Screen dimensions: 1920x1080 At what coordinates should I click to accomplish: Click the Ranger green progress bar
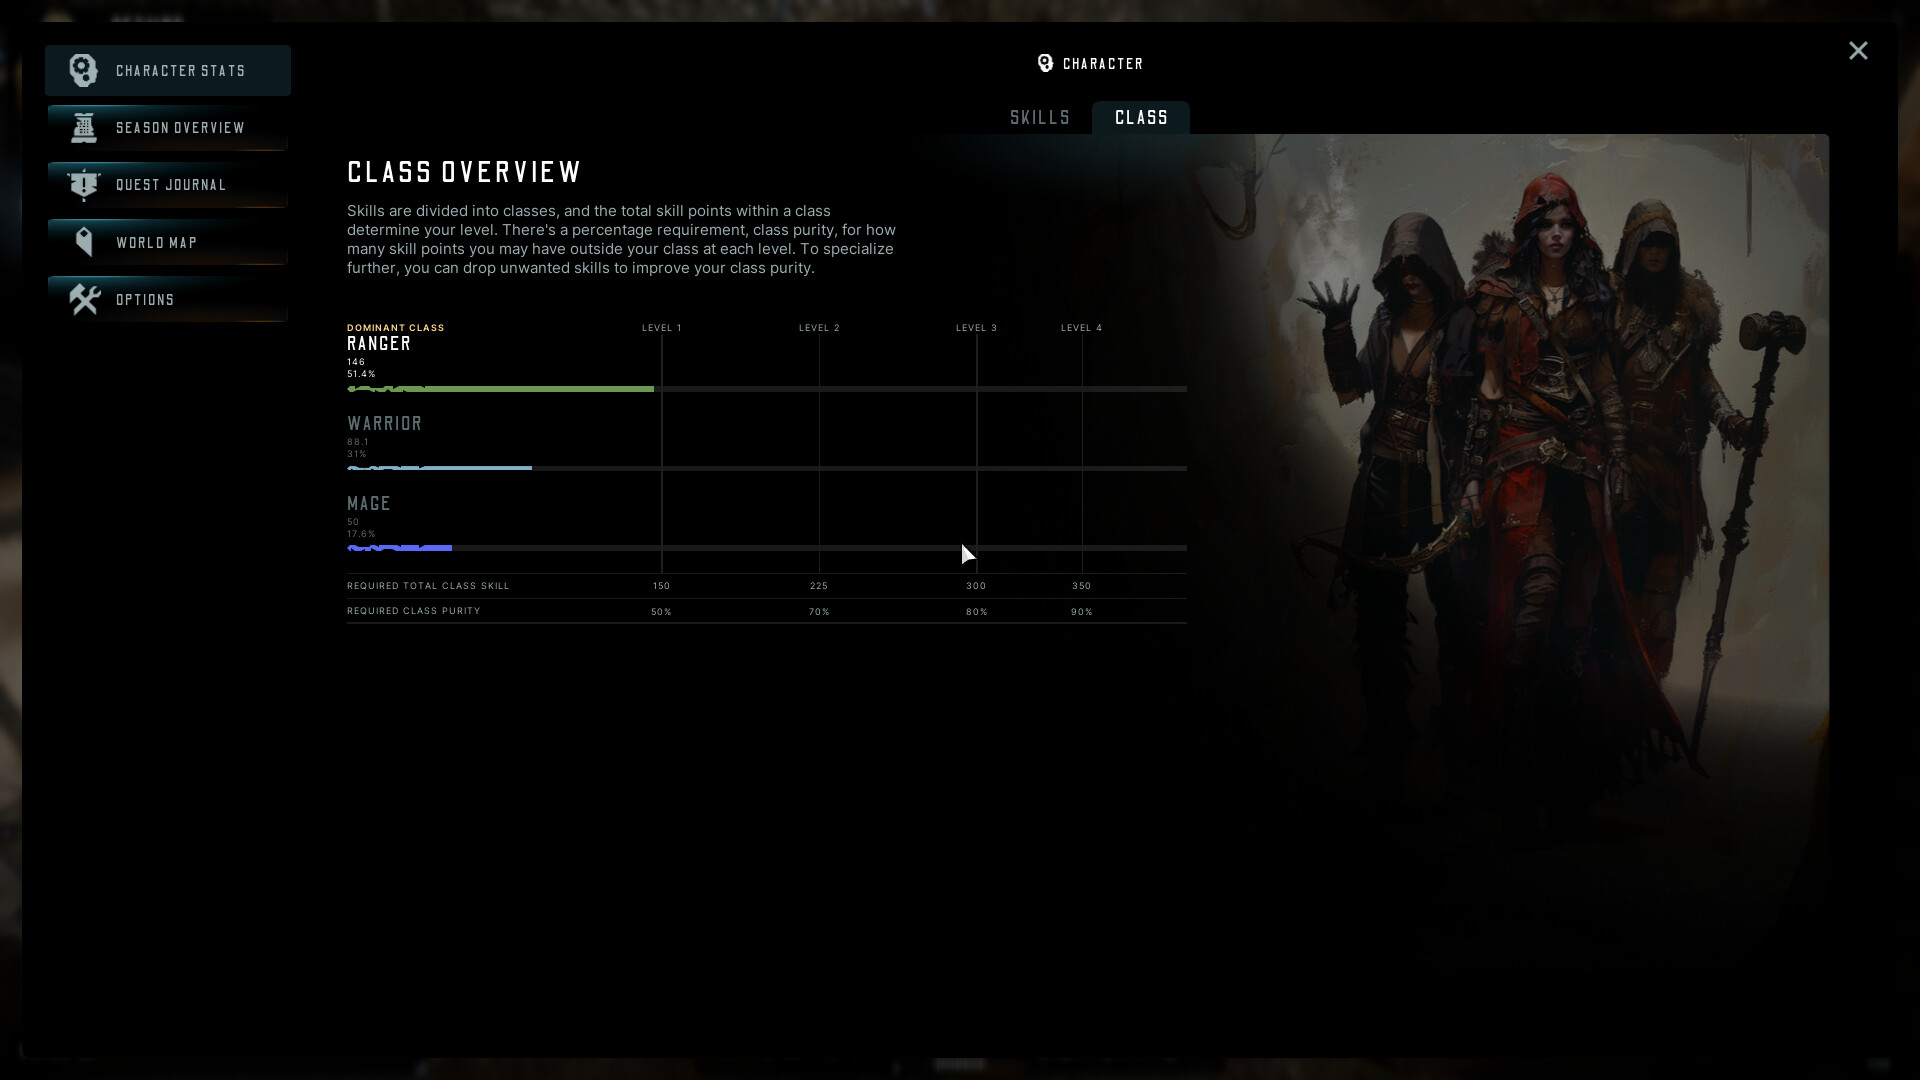pyautogui.click(x=500, y=389)
